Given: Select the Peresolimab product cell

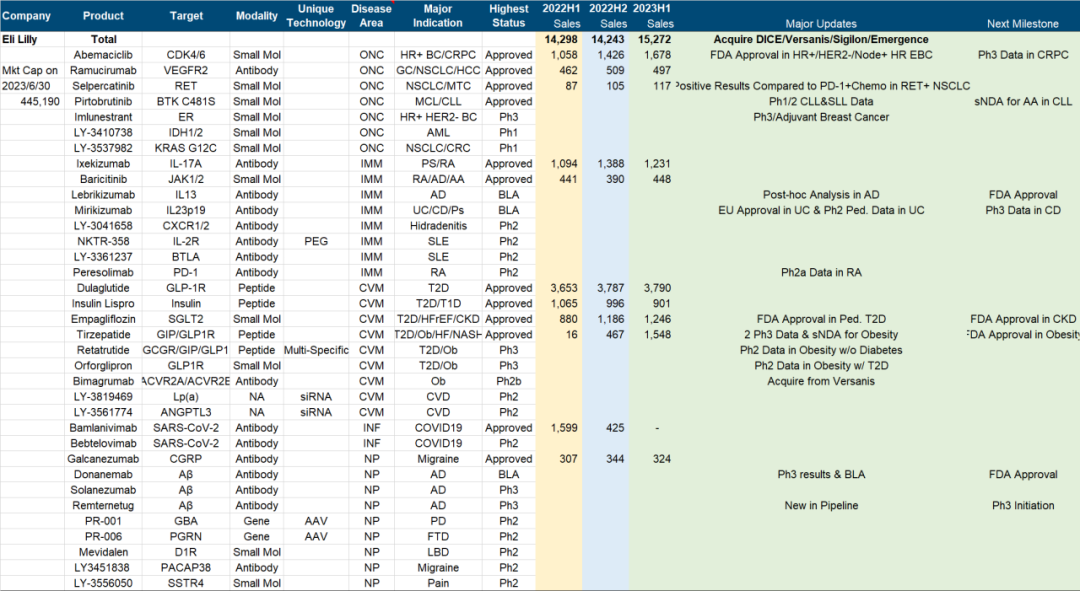Looking at the screenshot, I should tap(103, 272).
